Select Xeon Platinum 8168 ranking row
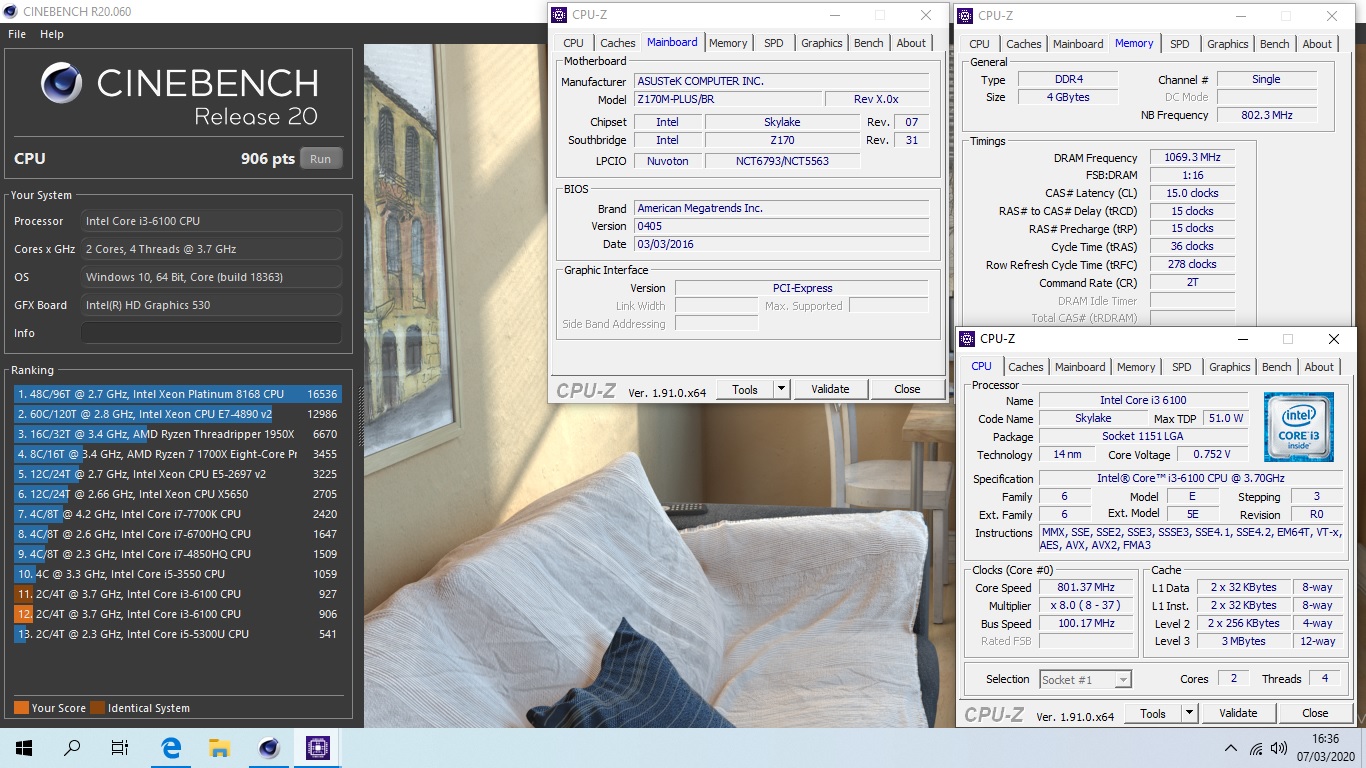Image resolution: width=1366 pixels, height=768 pixels. point(177,394)
